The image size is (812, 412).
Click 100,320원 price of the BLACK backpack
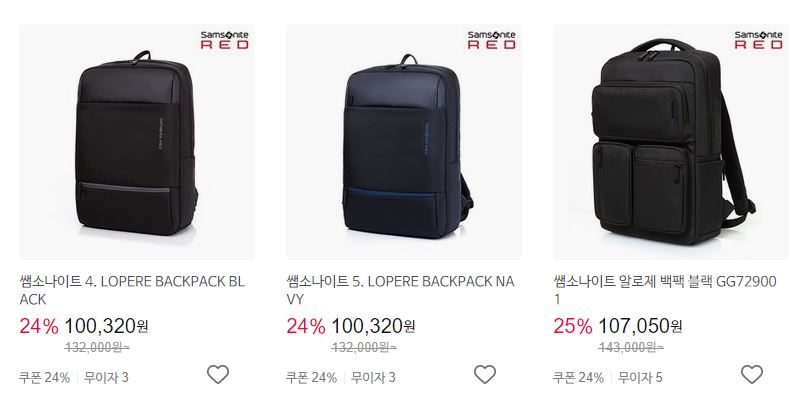(106, 326)
